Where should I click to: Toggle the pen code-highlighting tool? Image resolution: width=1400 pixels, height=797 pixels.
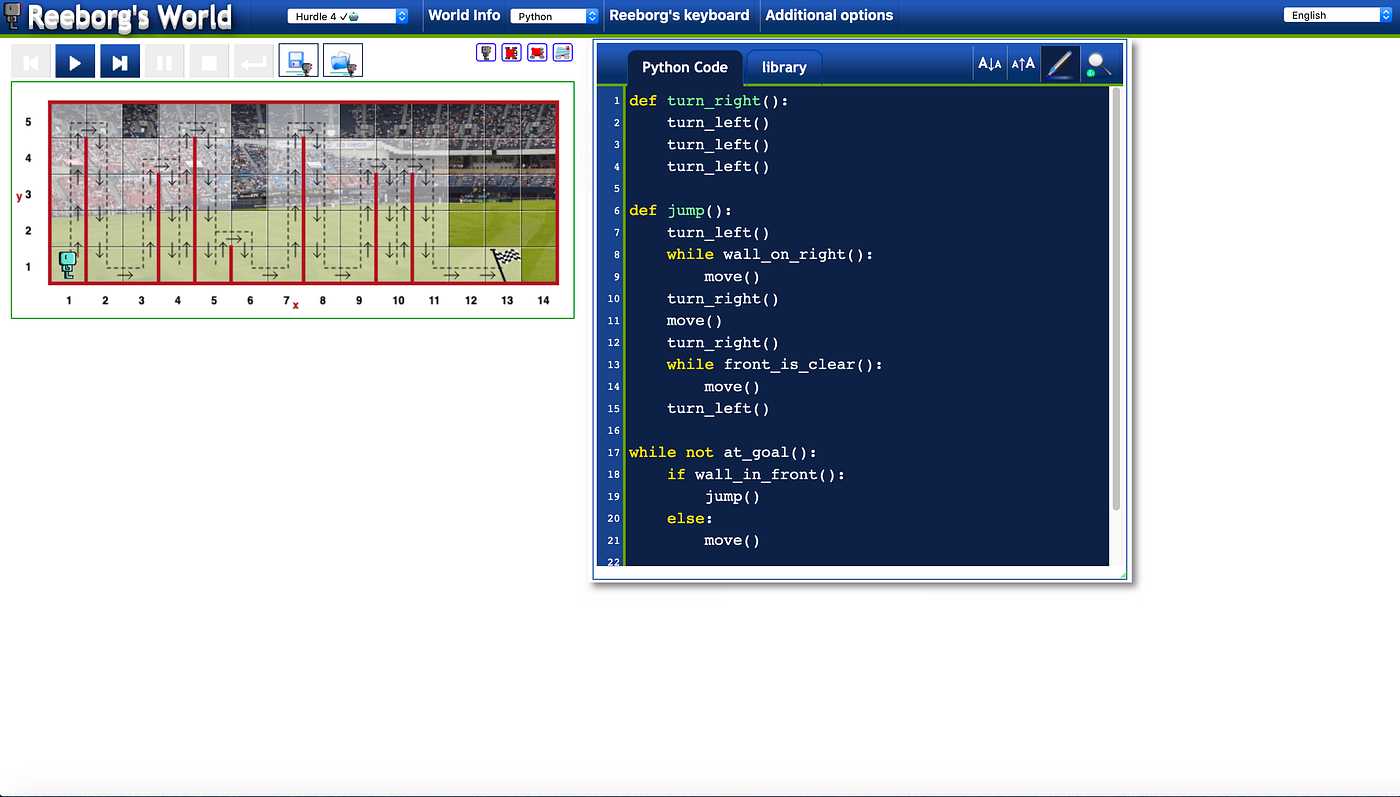1059,63
